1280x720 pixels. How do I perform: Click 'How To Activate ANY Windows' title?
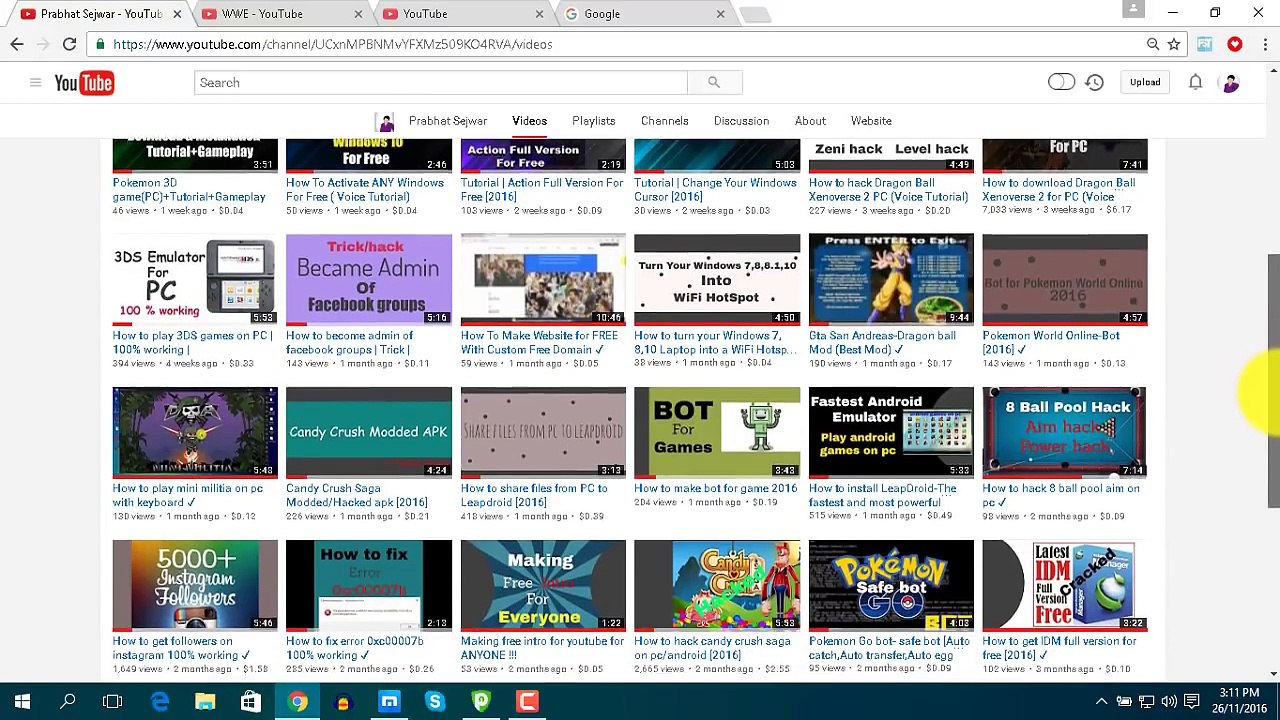coord(365,190)
